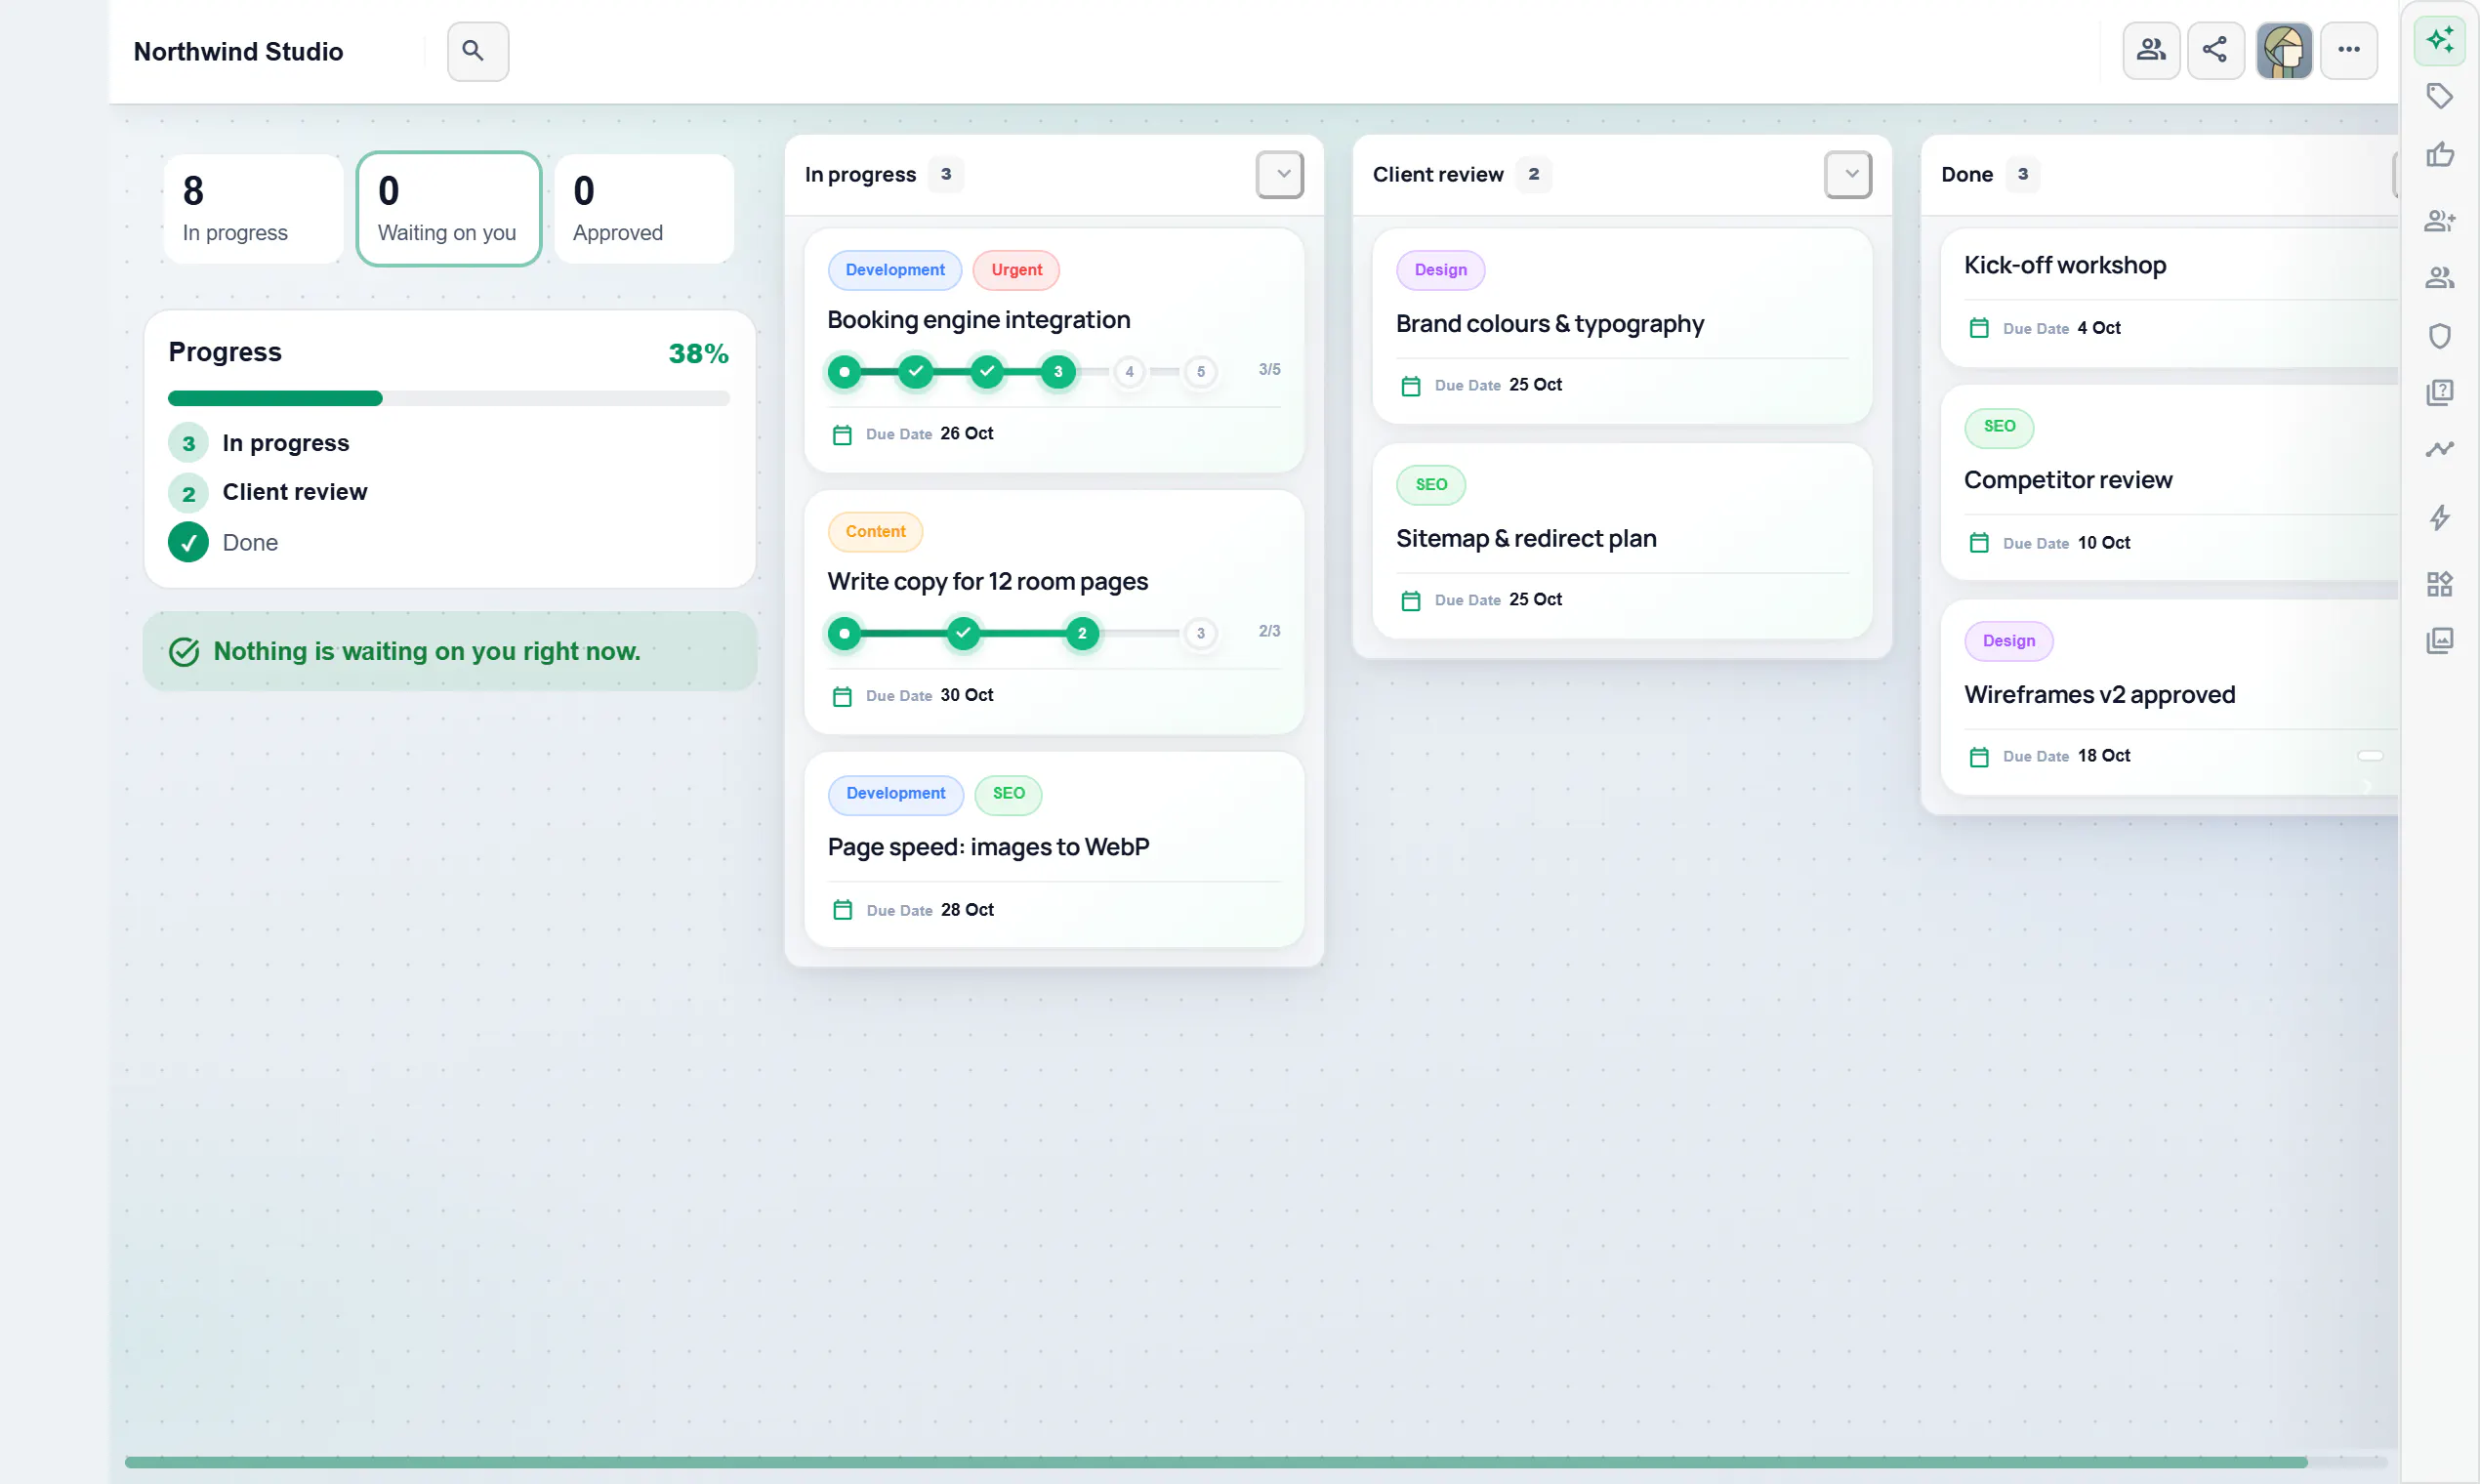2480x1484 pixels.
Task: Open the Kick-off workshop card
Action: click(2170, 297)
